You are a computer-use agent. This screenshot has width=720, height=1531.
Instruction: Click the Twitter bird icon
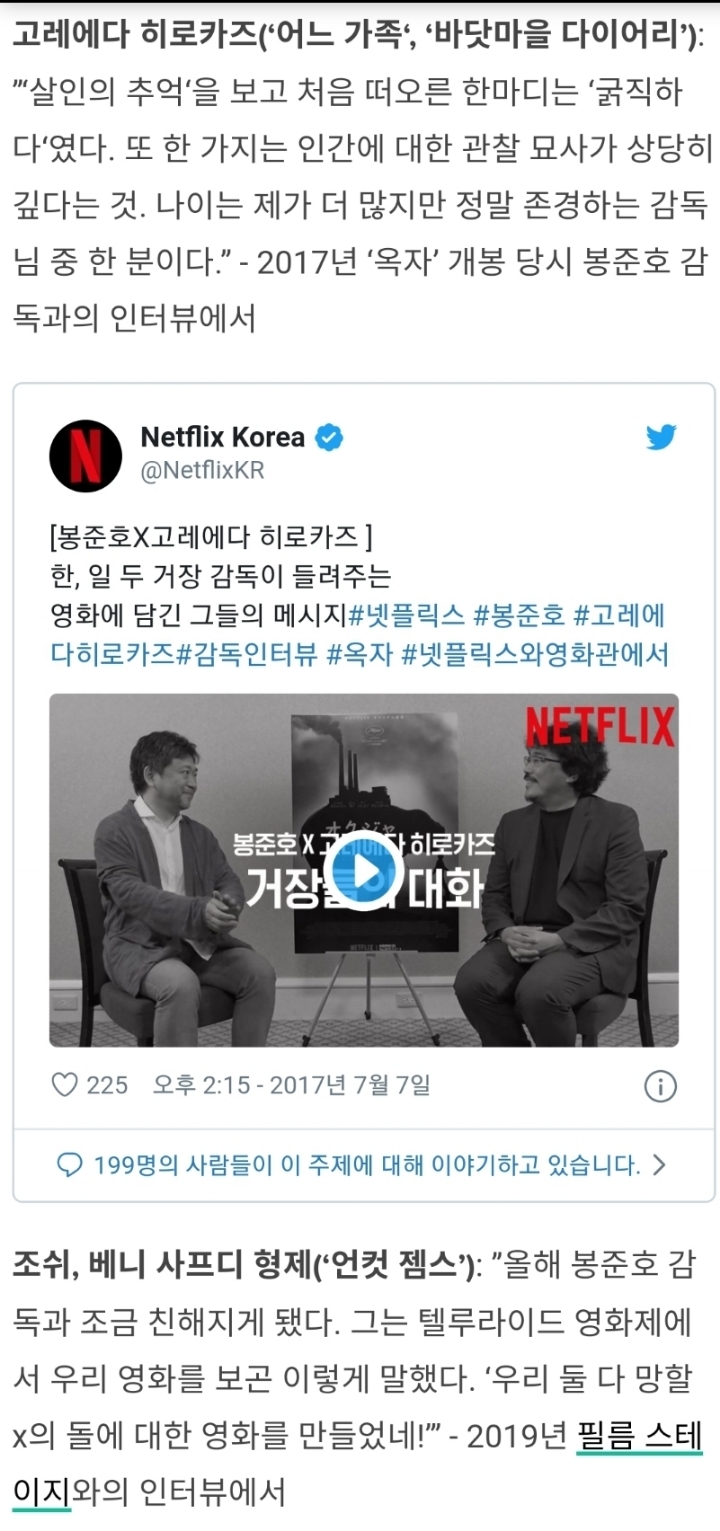coord(661,437)
